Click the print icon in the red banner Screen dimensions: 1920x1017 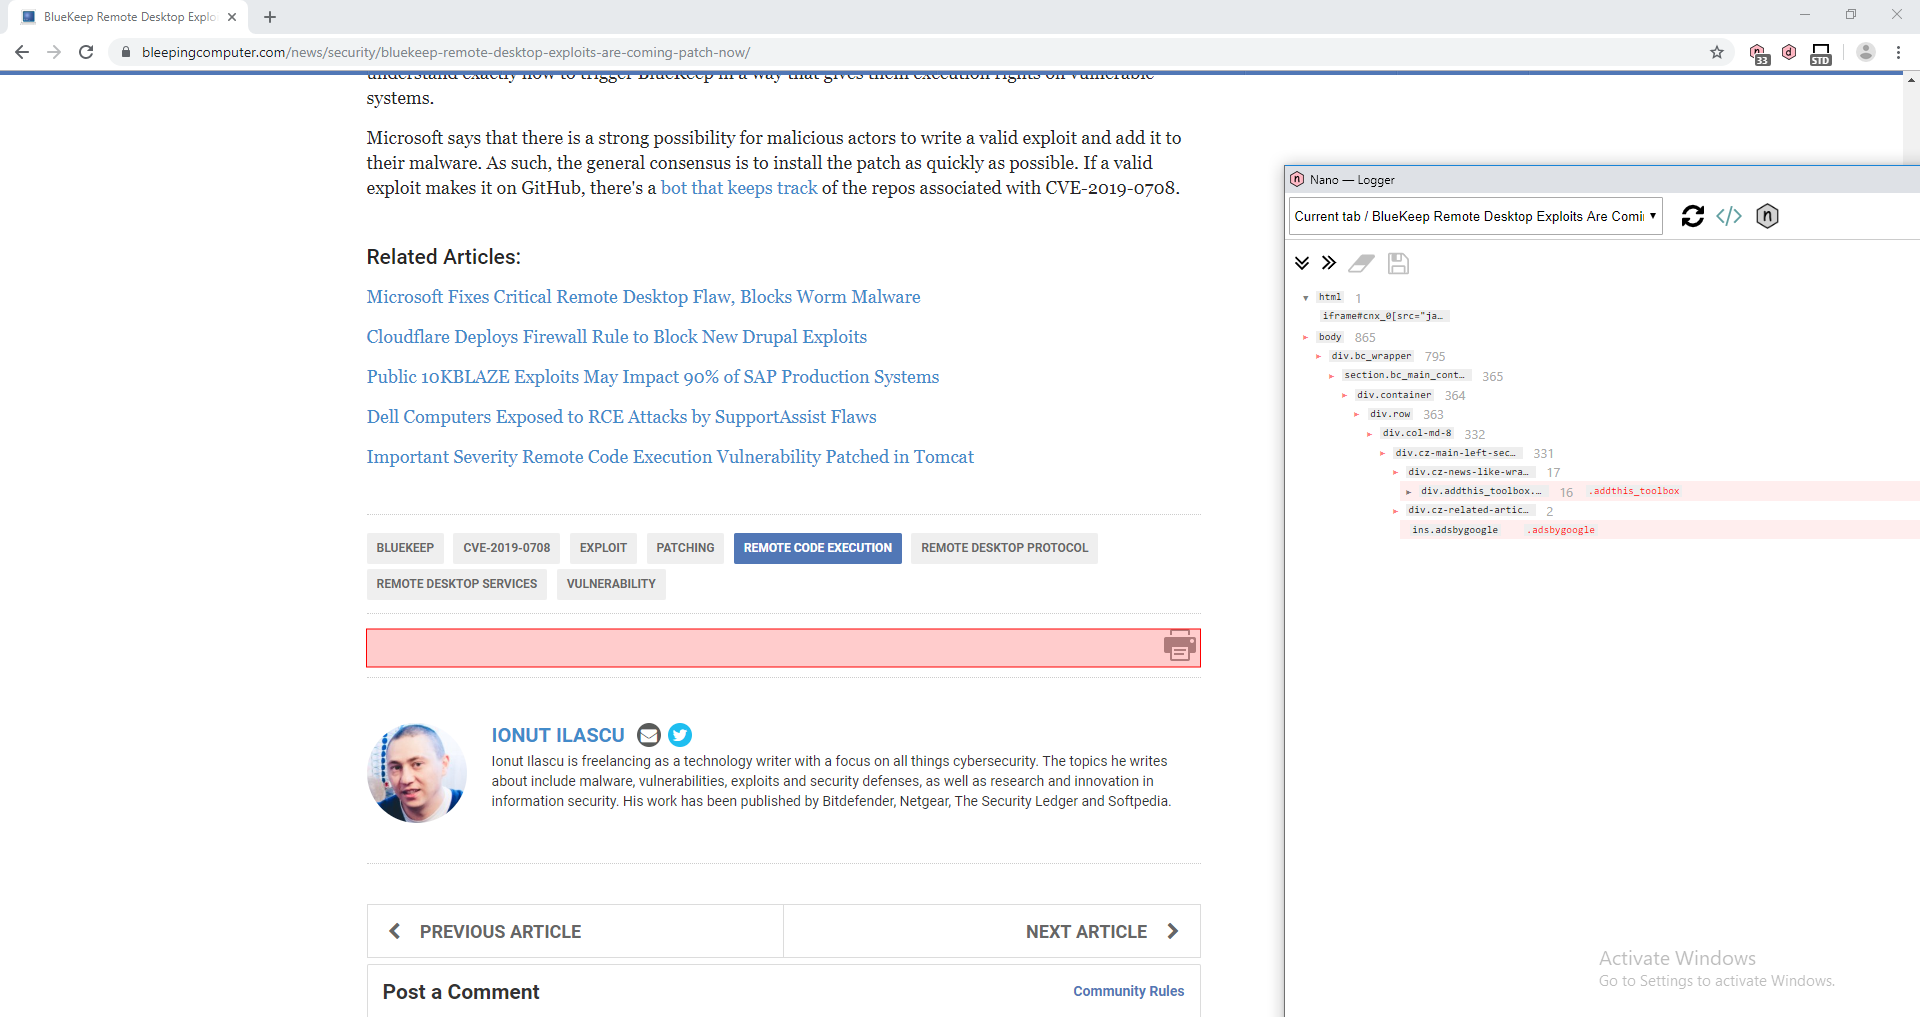1180,647
